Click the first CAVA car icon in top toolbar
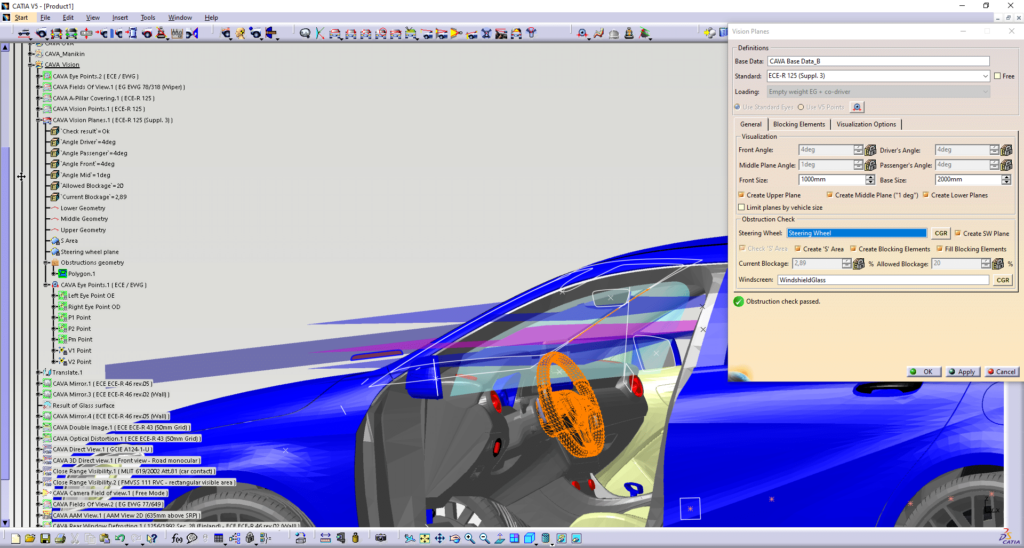This screenshot has width=1024, height=548. click(x=23, y=33)
